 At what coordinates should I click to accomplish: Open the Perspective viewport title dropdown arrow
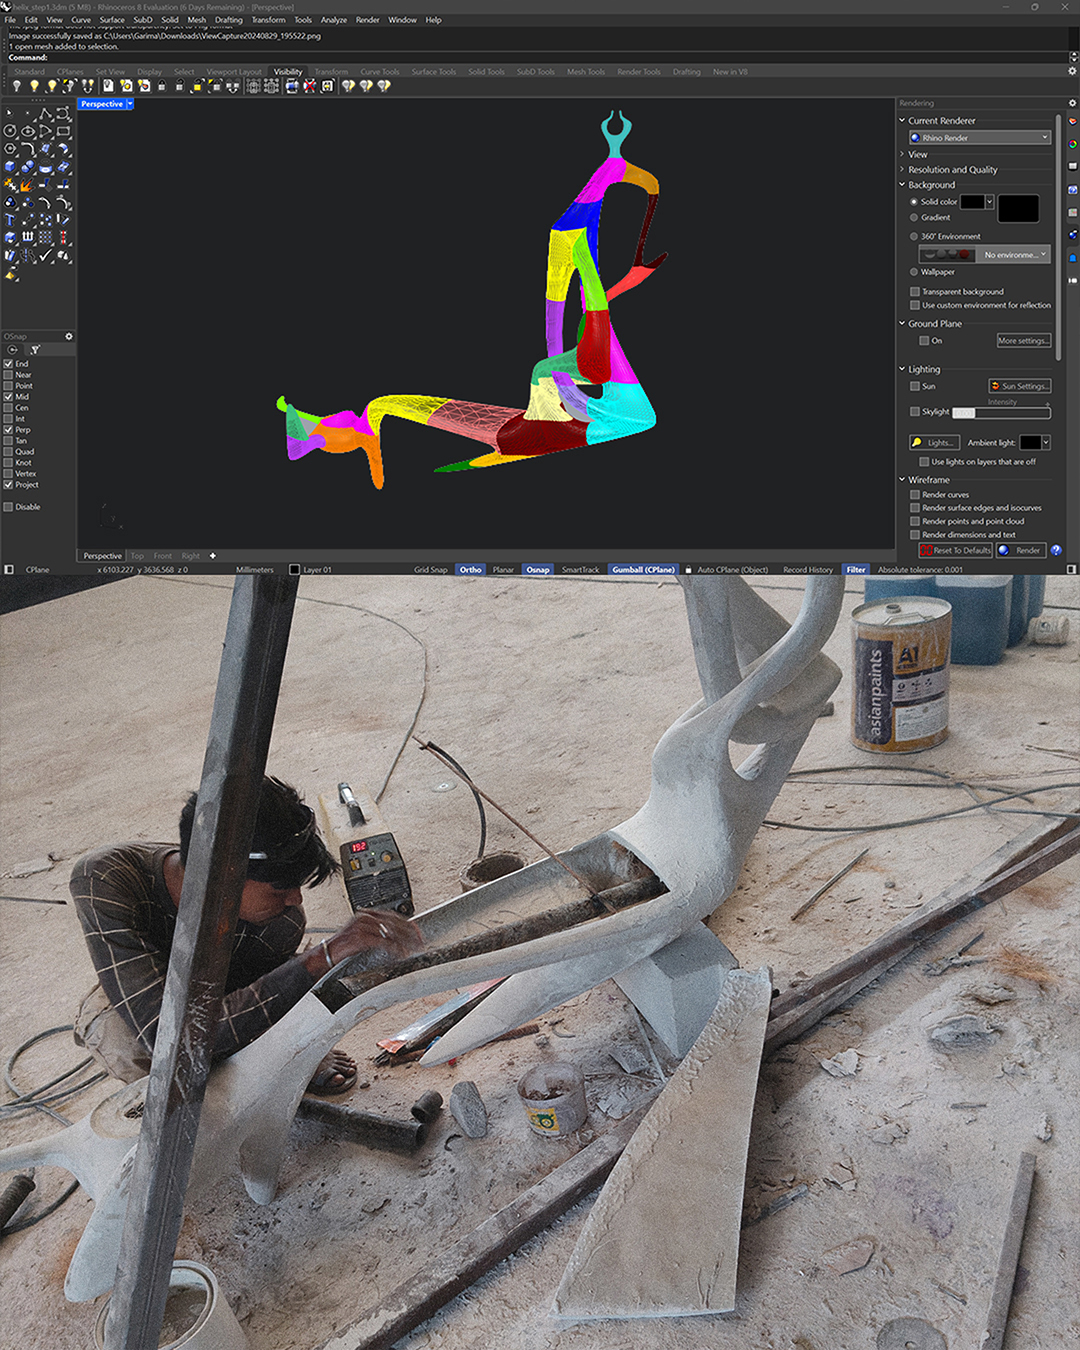[130, 104]
